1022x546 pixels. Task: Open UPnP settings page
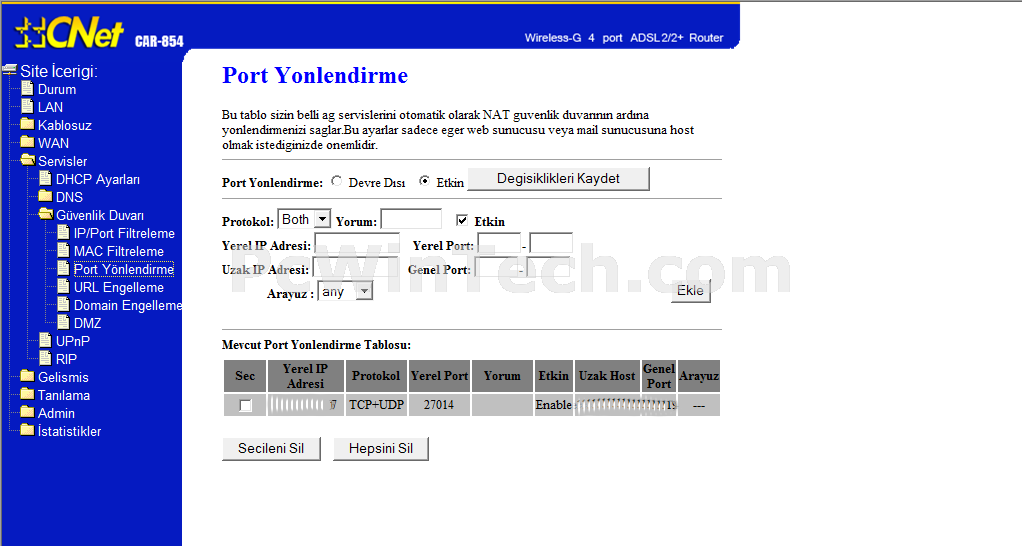73,341
